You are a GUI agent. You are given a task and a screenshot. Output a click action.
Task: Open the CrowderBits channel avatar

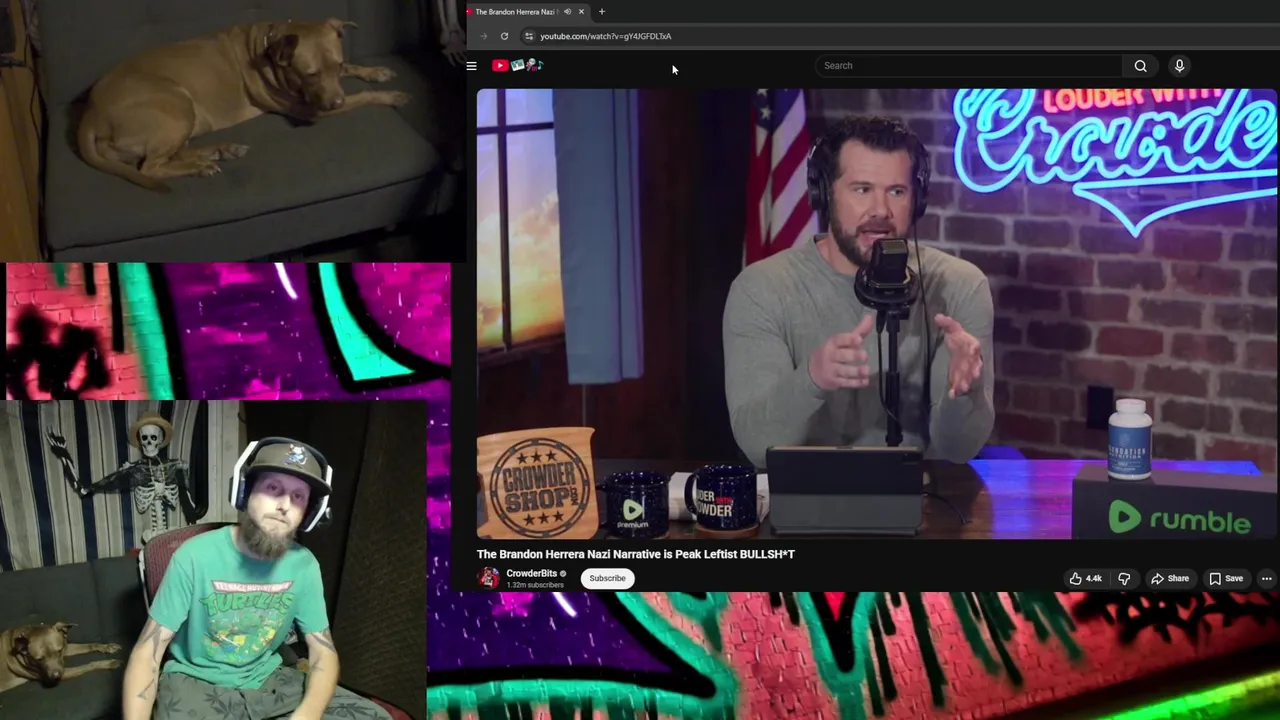pyautogui.click(x=488, y=578)
